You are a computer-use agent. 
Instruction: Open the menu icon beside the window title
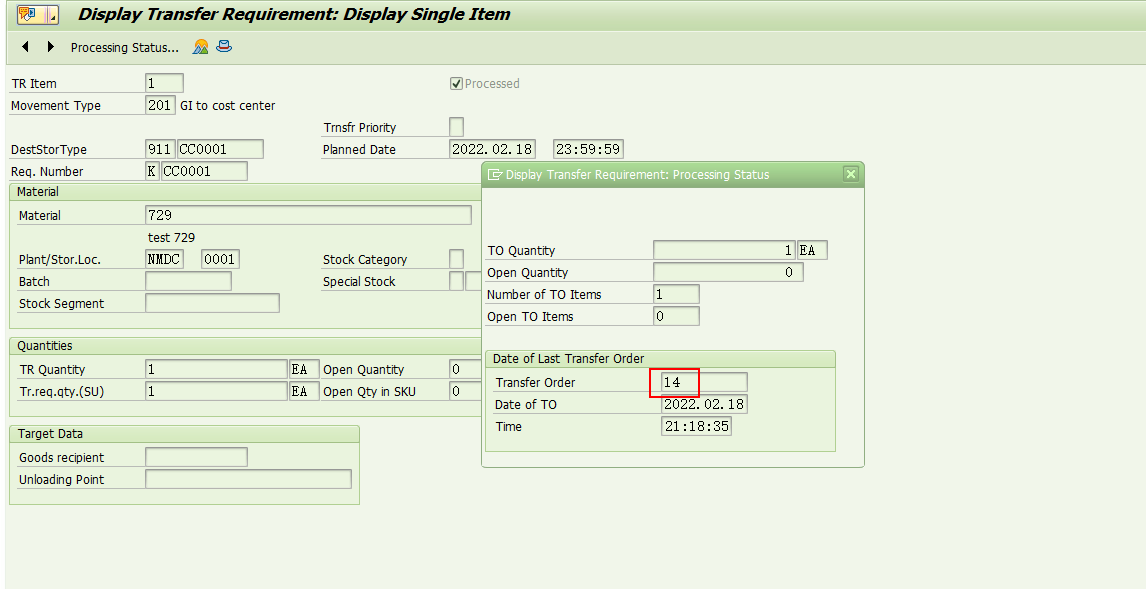pos(37,15)
